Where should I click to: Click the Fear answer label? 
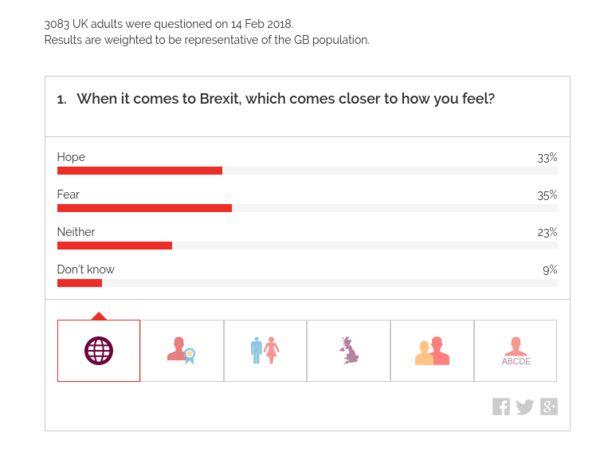point(68,194)
